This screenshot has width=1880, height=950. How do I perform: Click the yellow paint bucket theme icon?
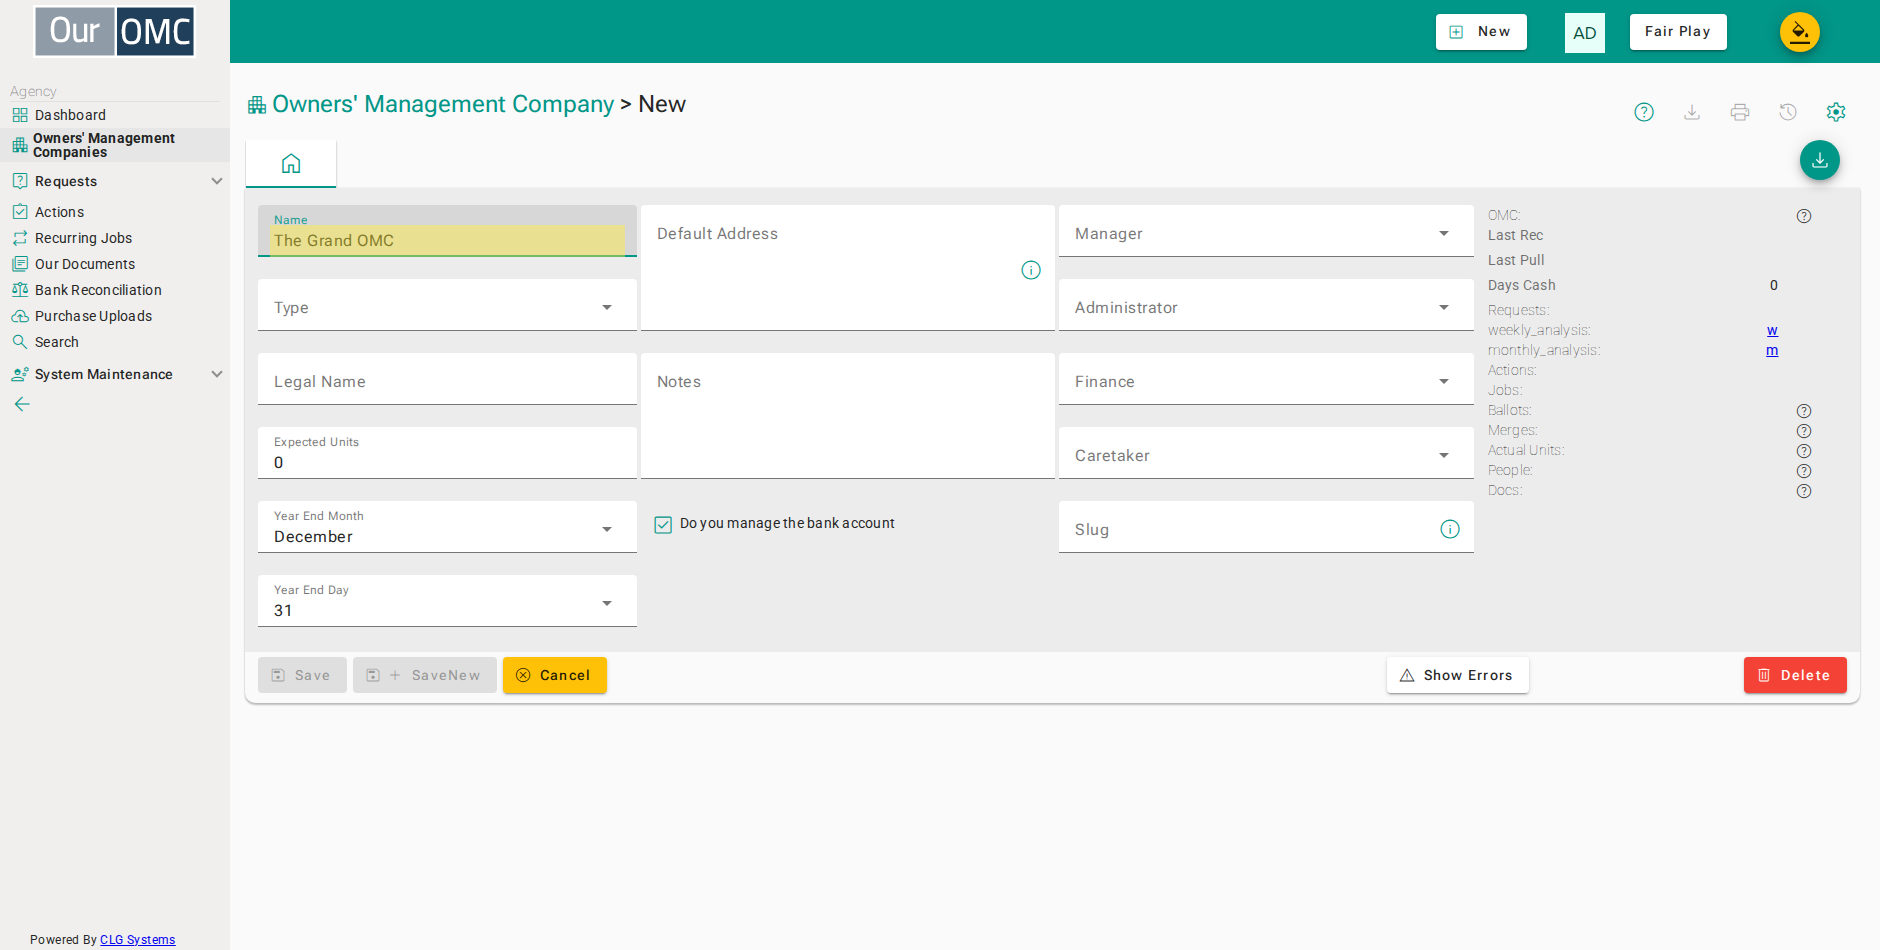(1800, 32)
